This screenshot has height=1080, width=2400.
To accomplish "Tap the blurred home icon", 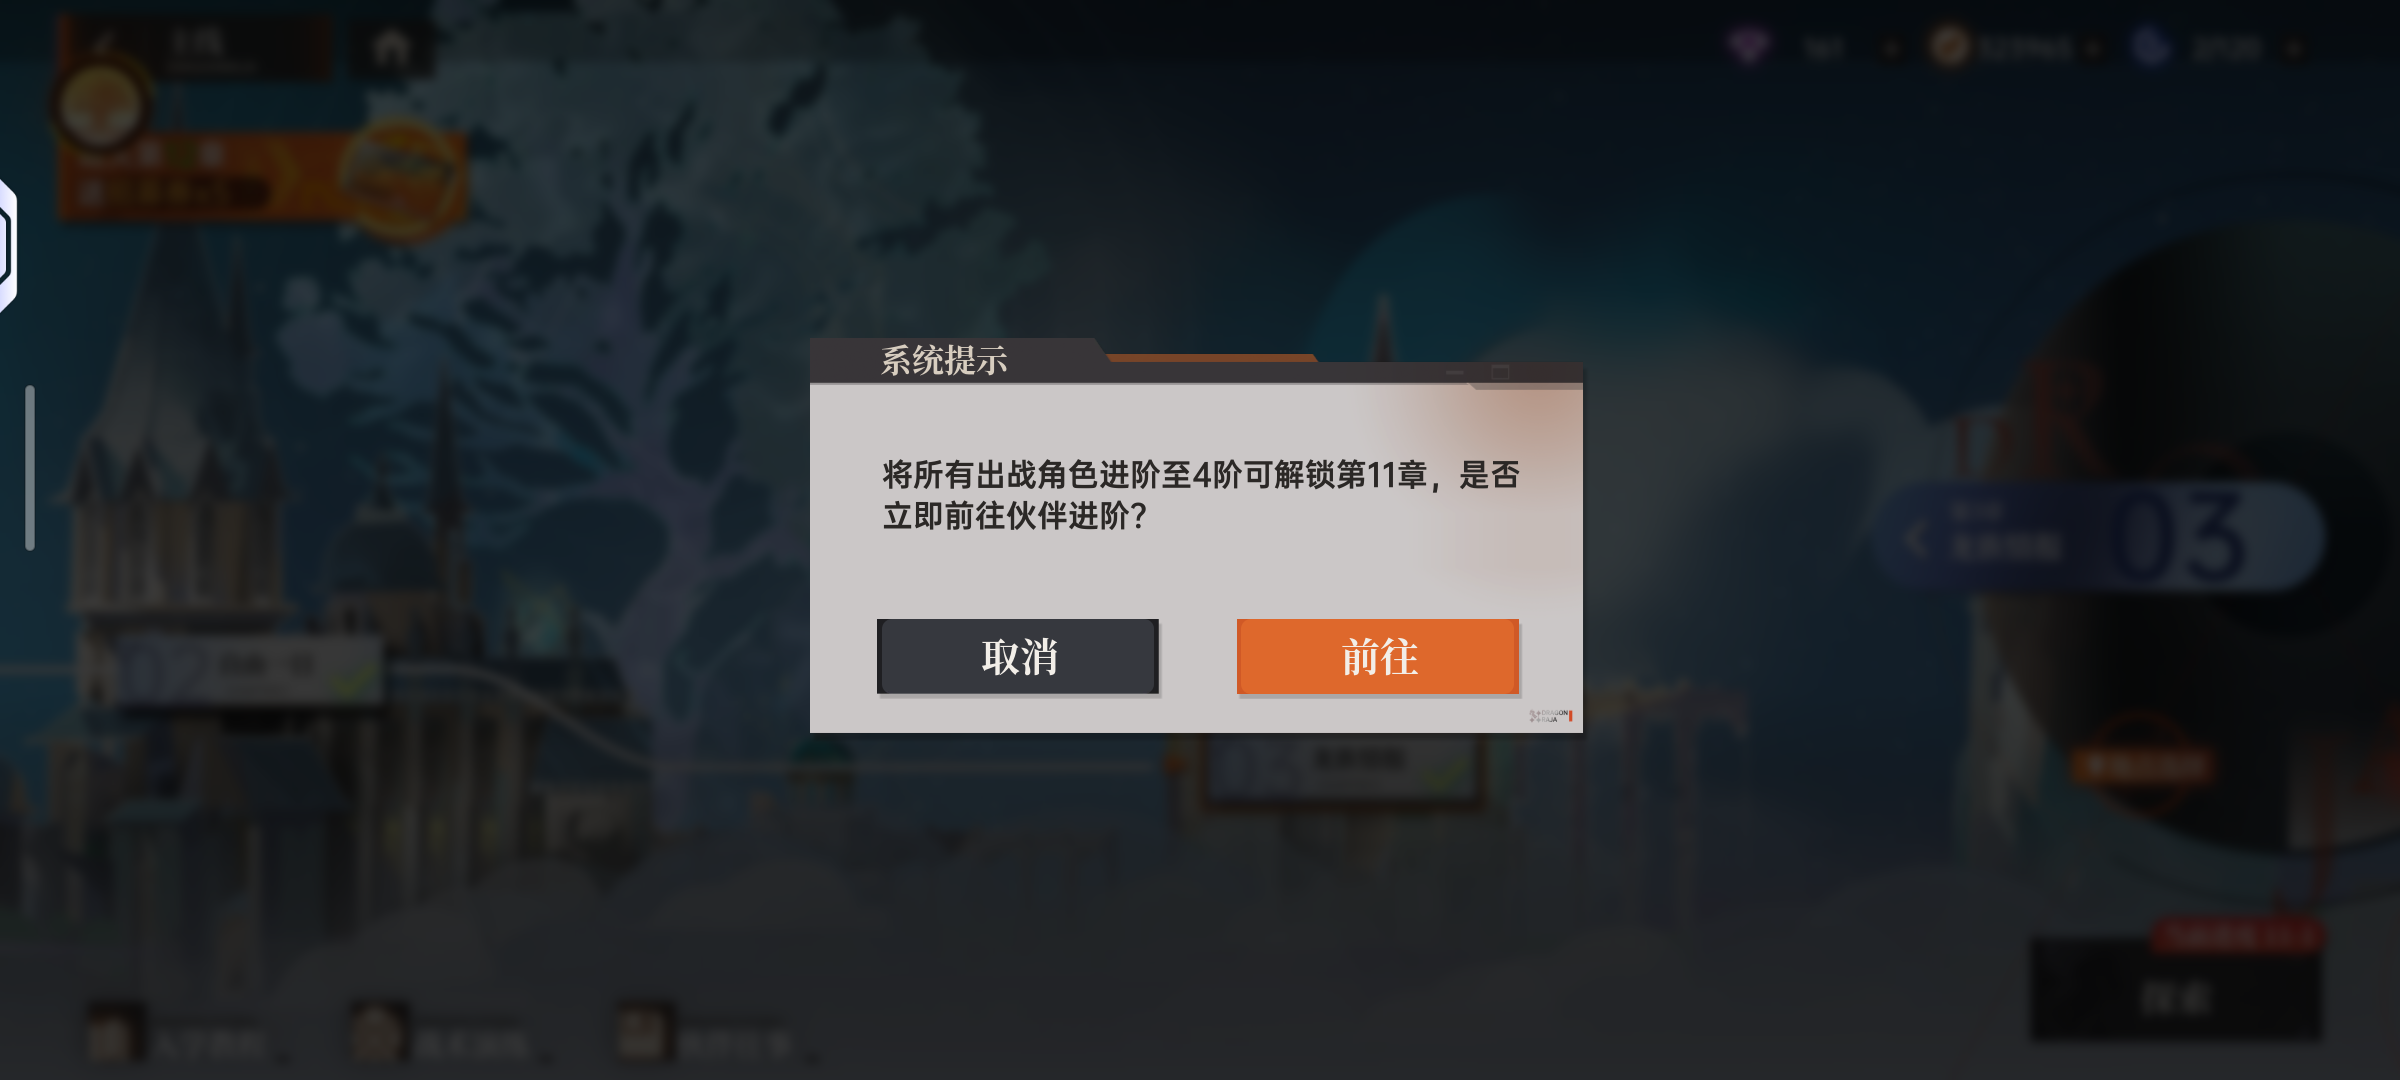I will pyautogui.click(x=391, y=47).
